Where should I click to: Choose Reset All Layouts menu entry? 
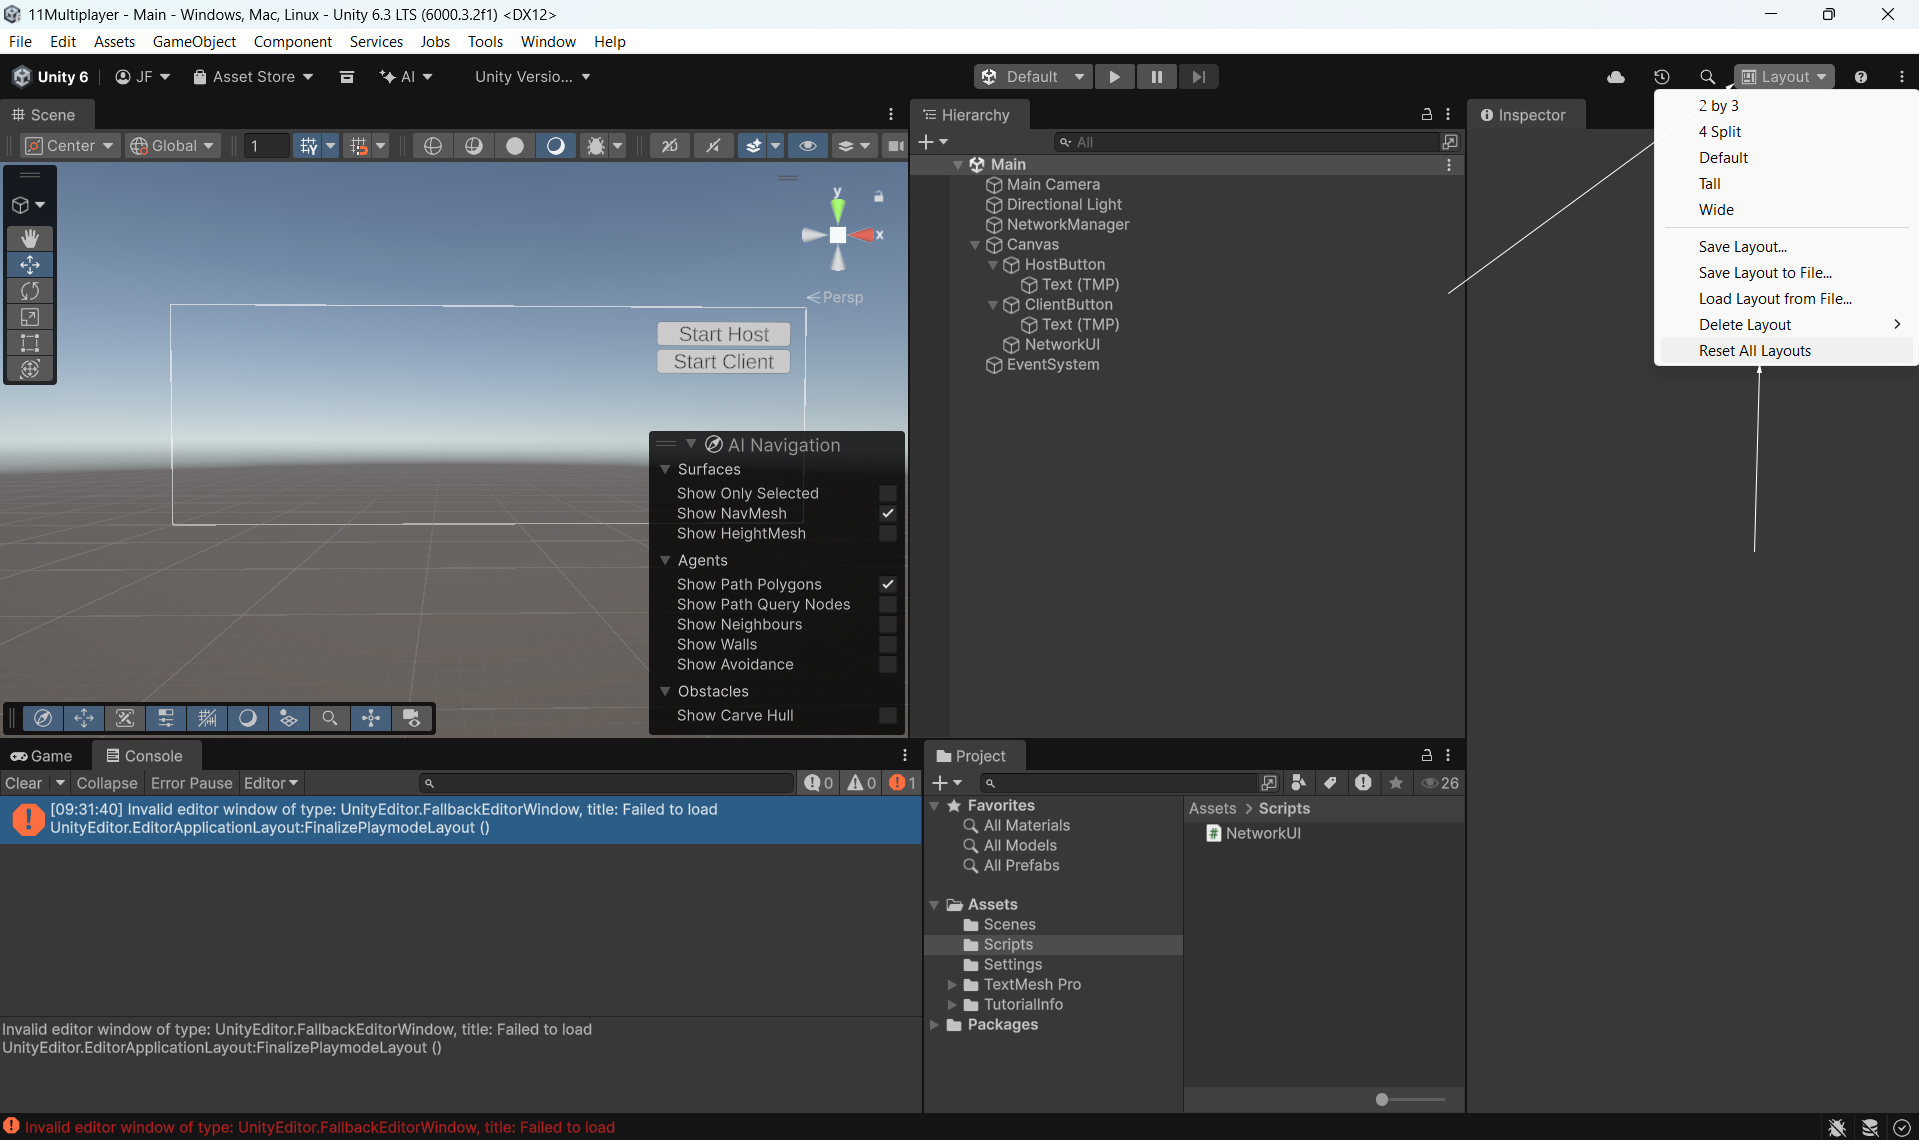1754,351
